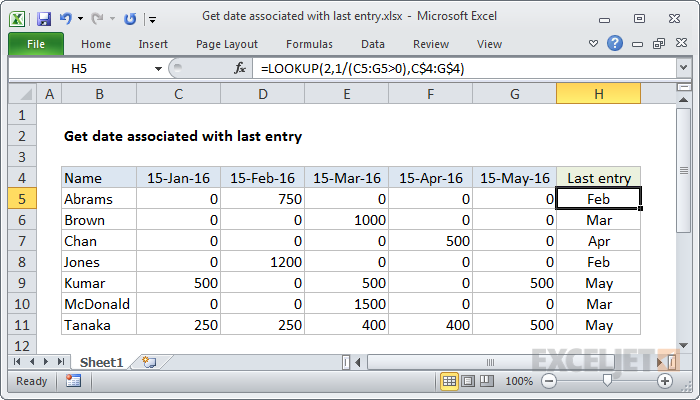
Task: Minimize the ribbon with the caret icon
Action: [593, 44]
